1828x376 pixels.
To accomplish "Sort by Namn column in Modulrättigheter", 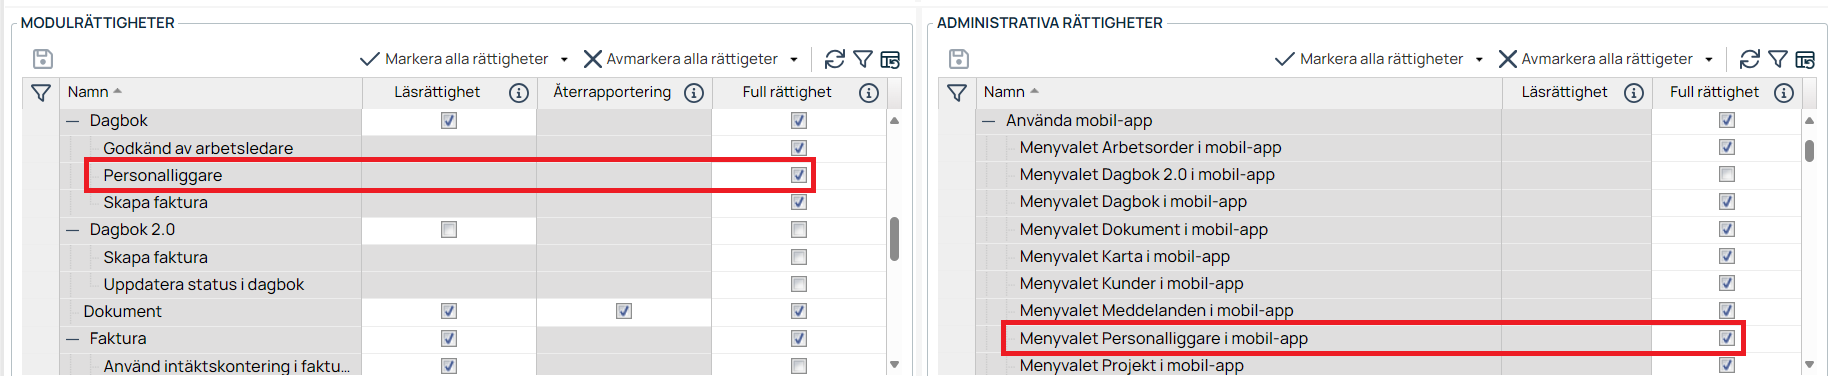I will pos(88,92).
